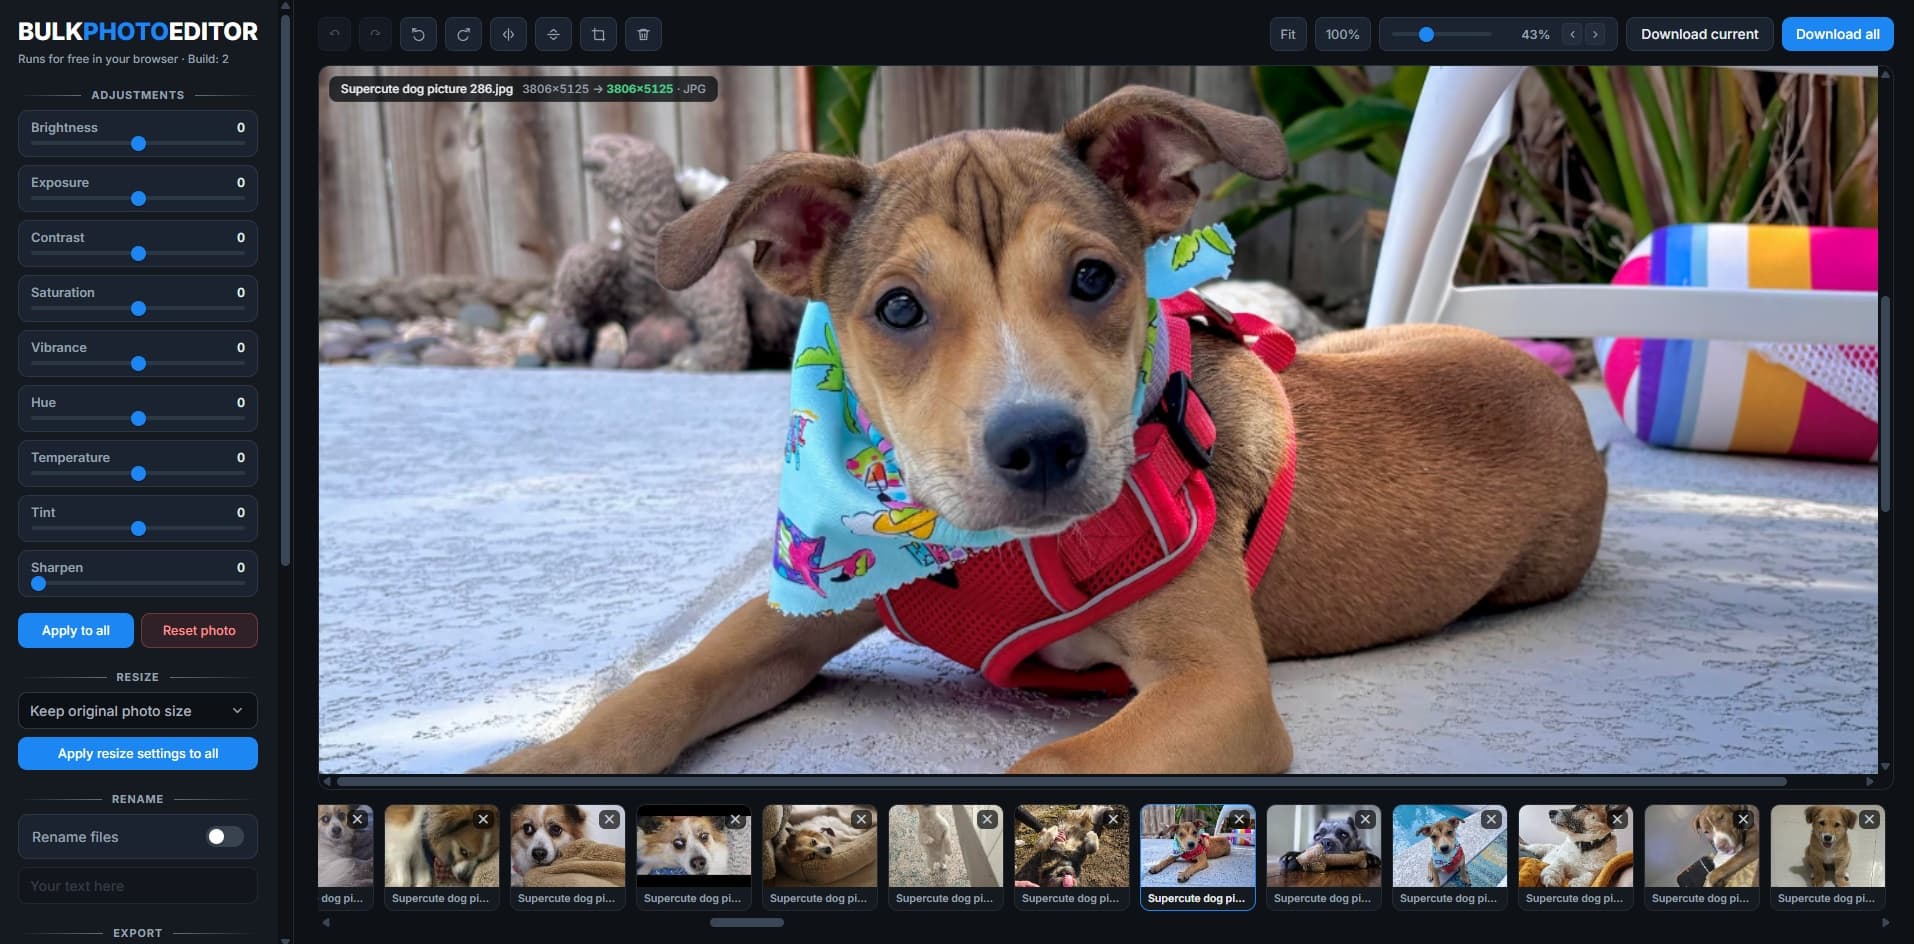This screenshot has height=944, width=1914.
Task: Toggle the Rename files switch
Action: (224, 837)
